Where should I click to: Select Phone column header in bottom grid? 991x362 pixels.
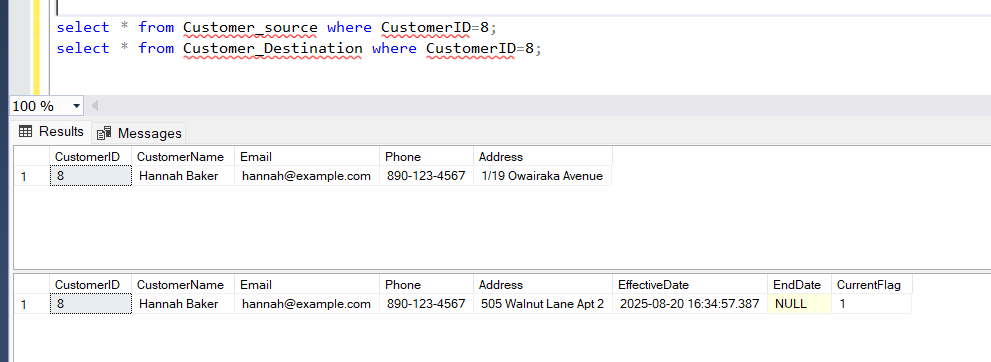[427, 285]
